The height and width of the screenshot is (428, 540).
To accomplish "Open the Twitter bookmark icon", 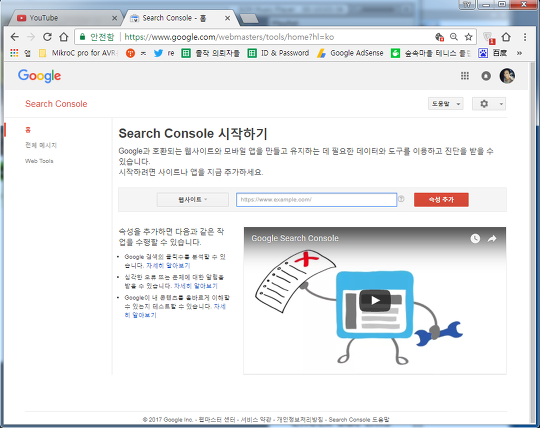I will pos(158,53).
